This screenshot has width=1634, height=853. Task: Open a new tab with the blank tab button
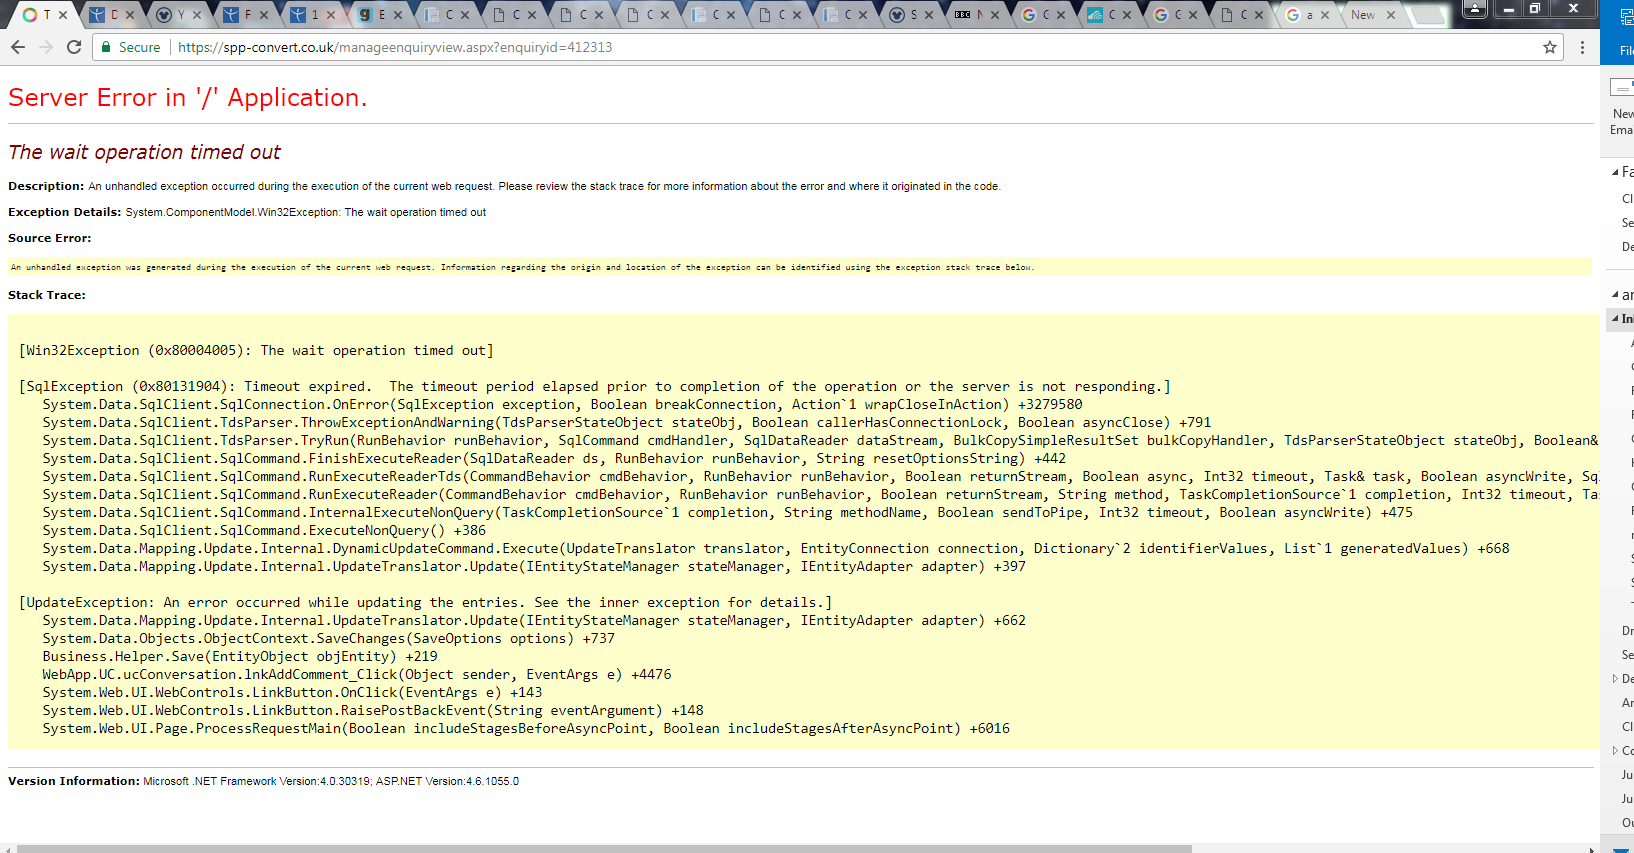1428,15
